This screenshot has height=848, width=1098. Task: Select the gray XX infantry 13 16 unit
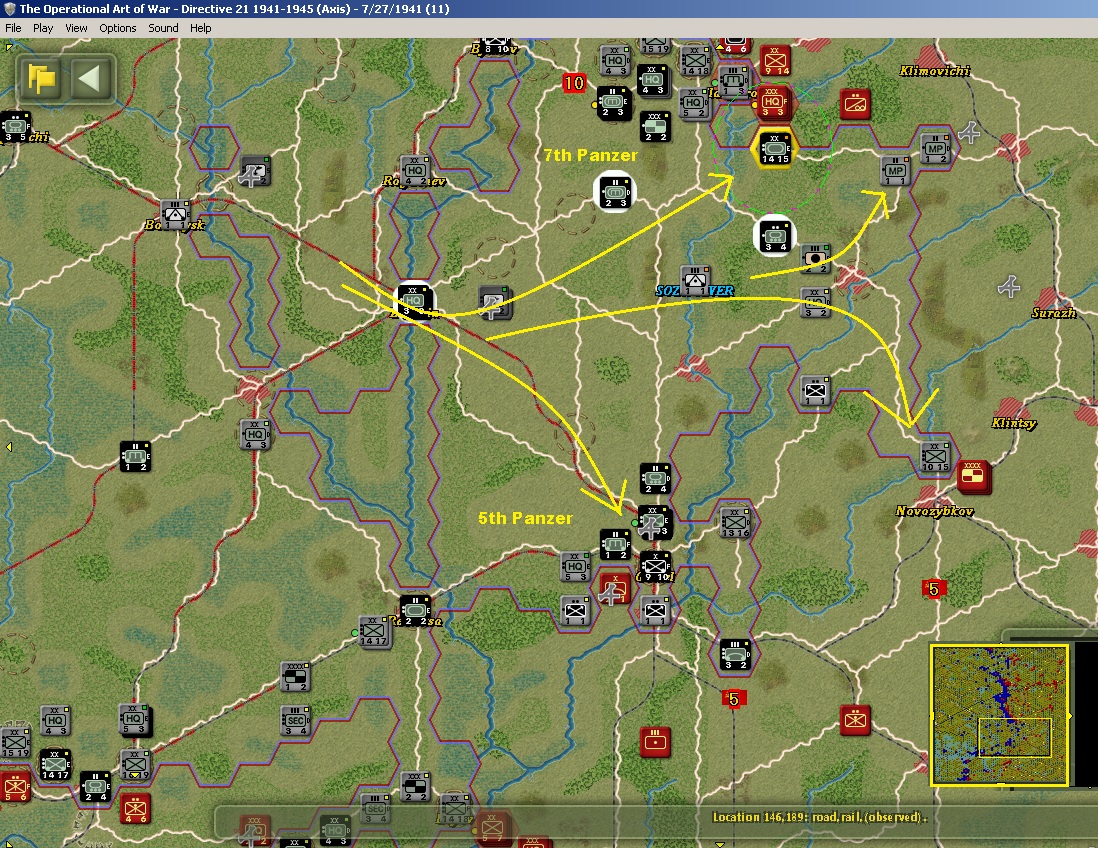click(735, 522)
